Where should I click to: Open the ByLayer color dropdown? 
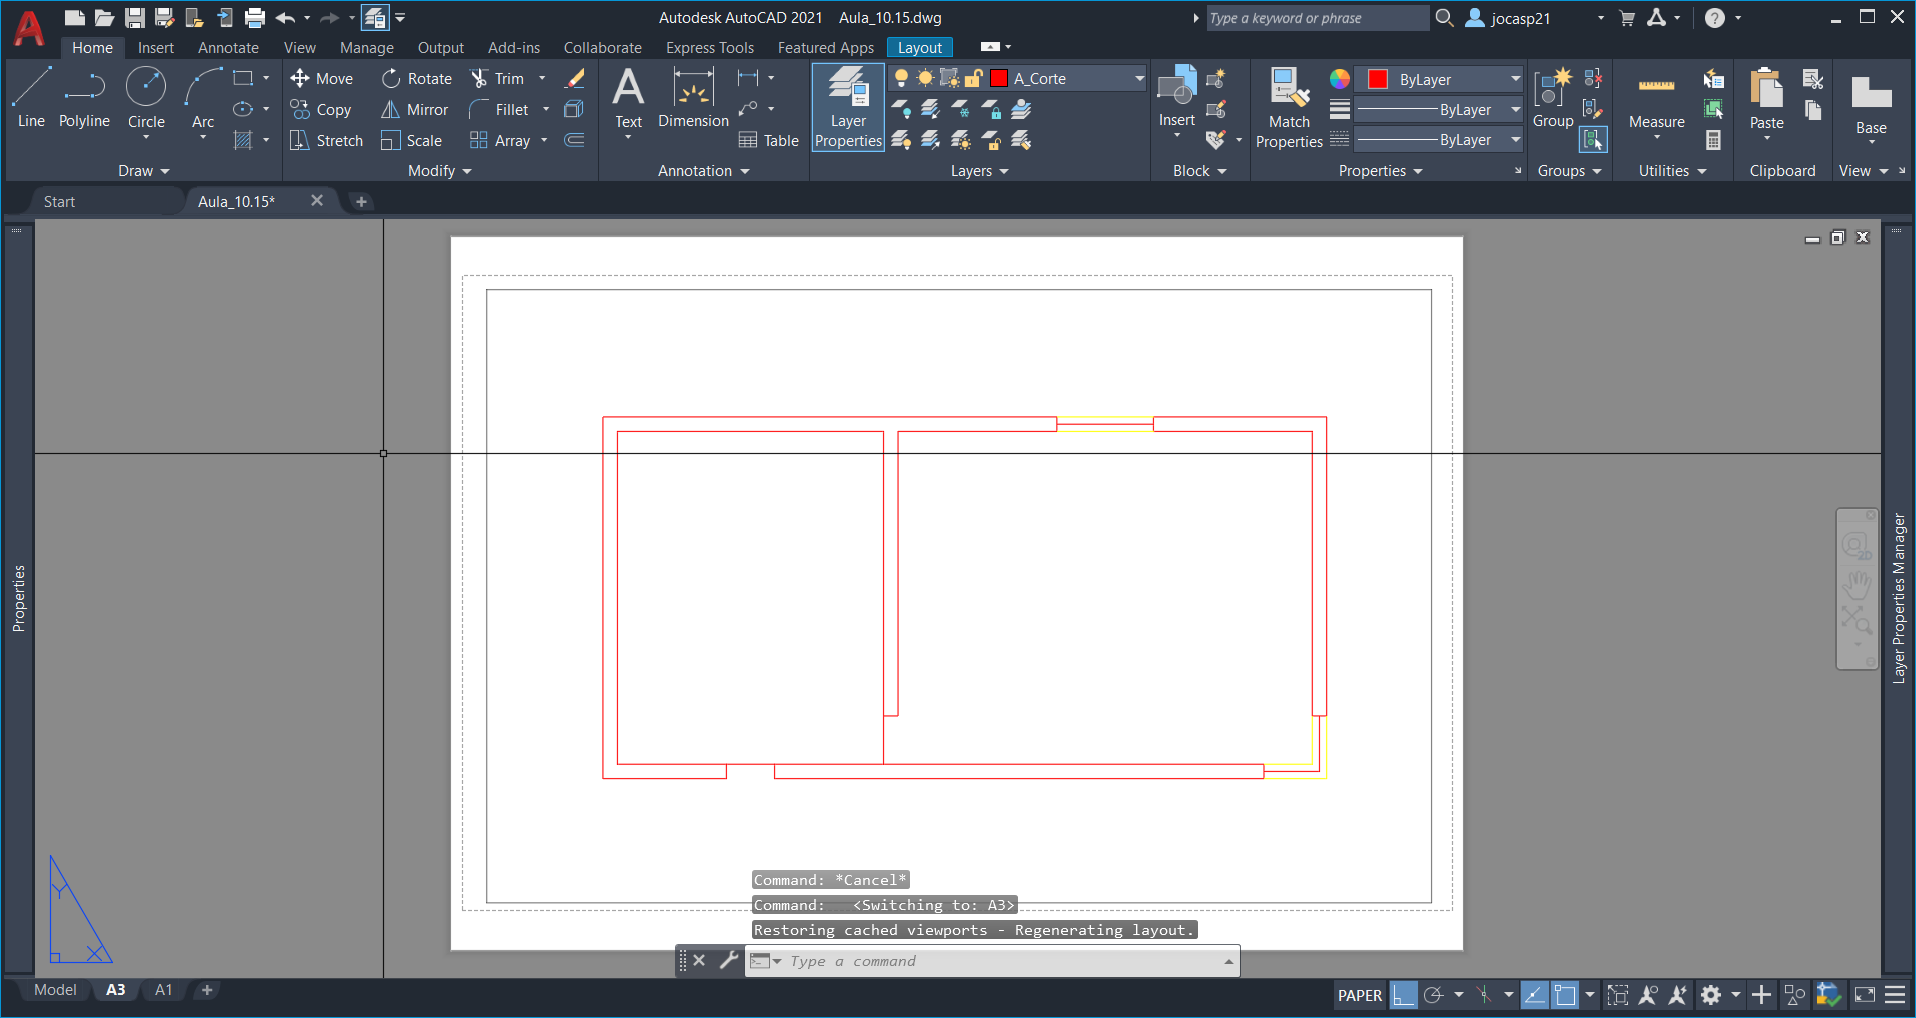tap(1515, 79)
